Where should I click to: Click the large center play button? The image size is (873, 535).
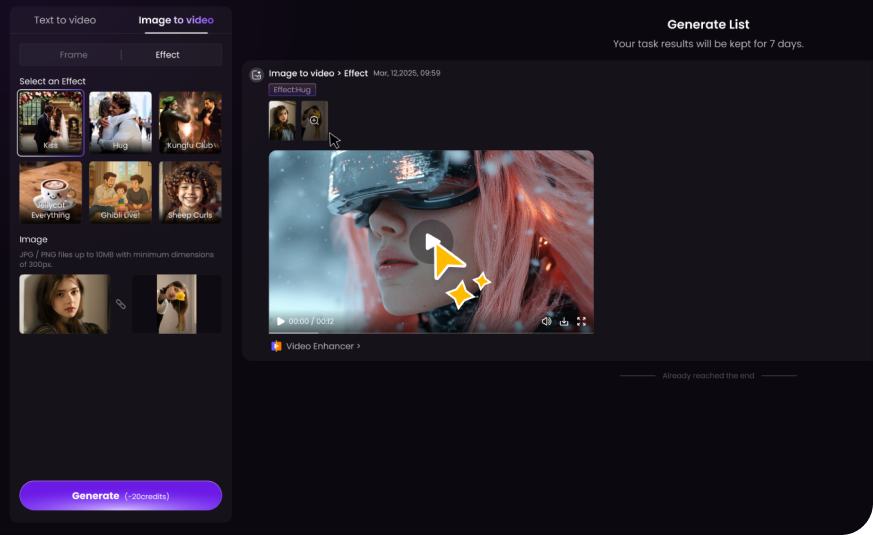tap(431, 241)
